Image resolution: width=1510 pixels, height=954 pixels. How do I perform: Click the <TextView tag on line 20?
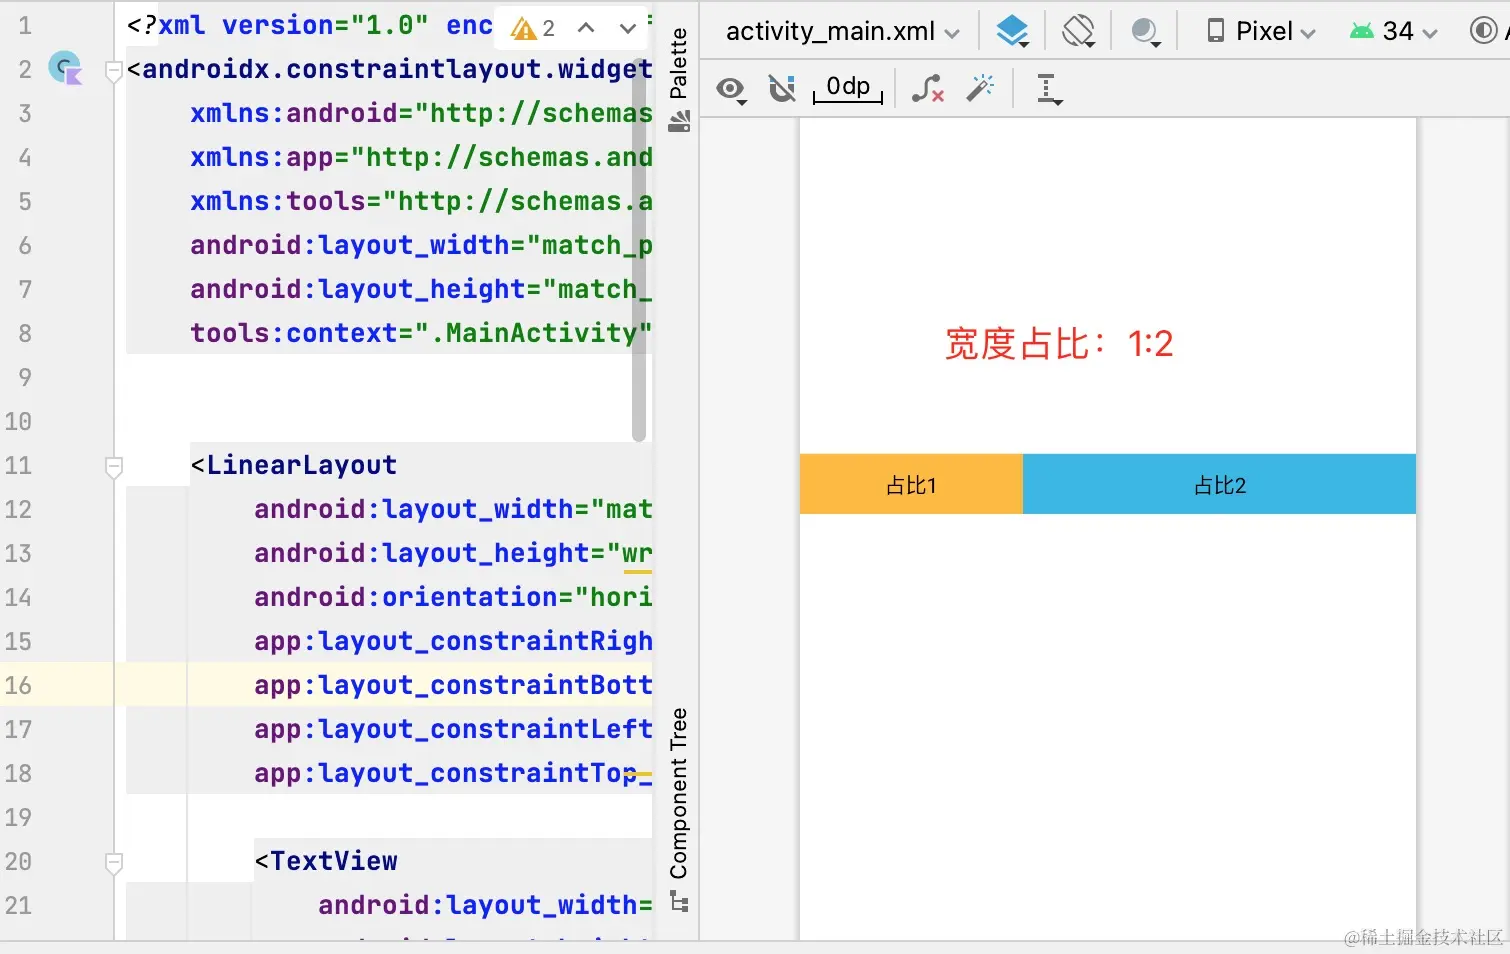pos(326,861)
